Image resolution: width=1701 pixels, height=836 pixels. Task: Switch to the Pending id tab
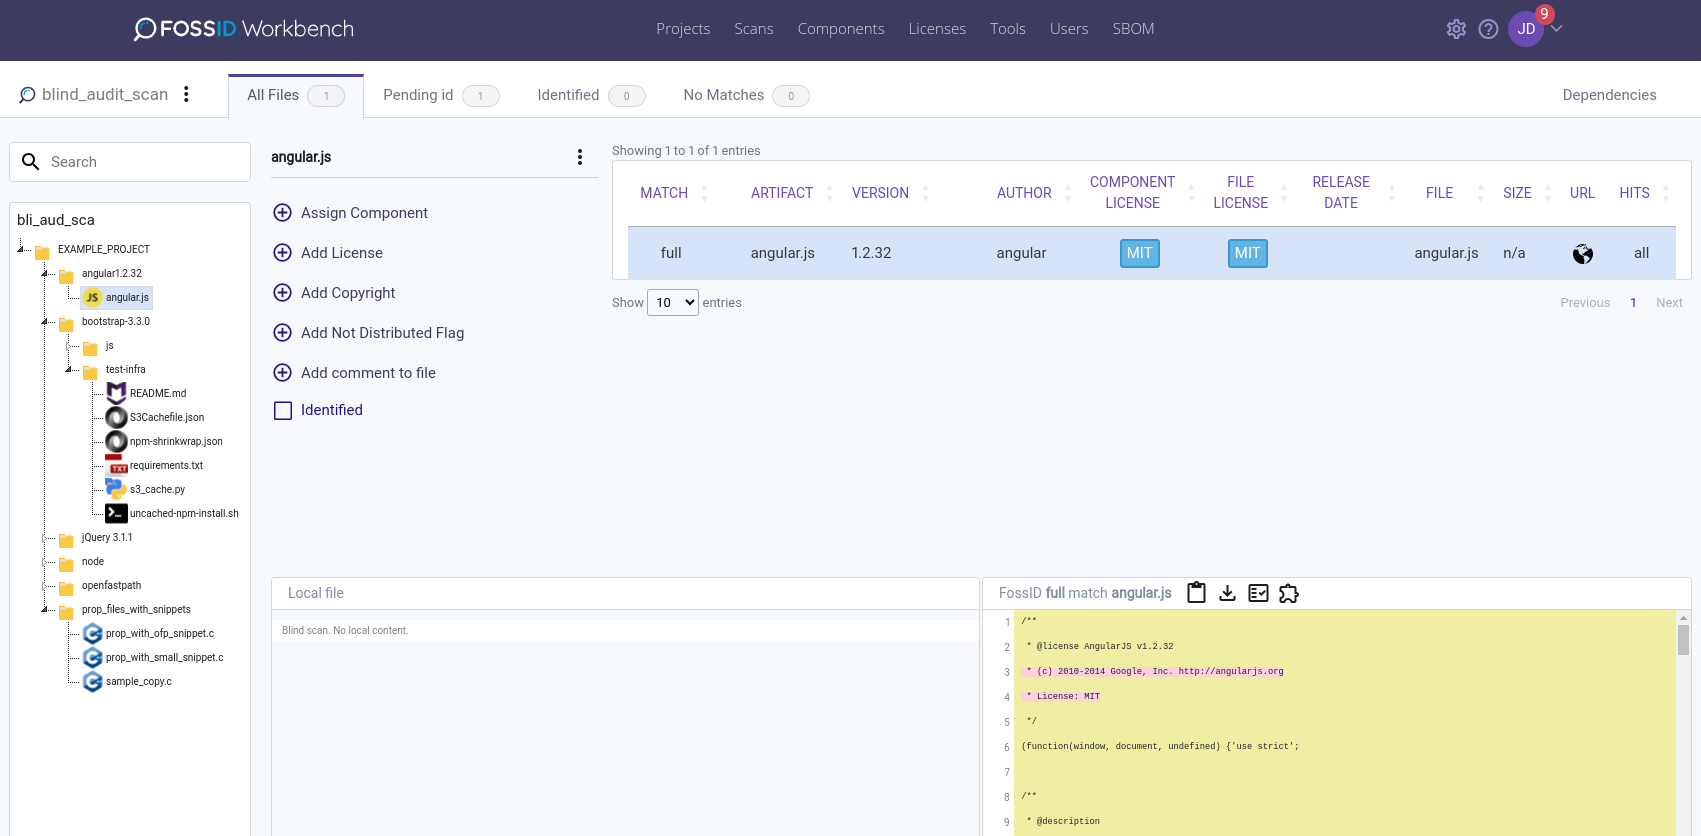tap(441, 95)
